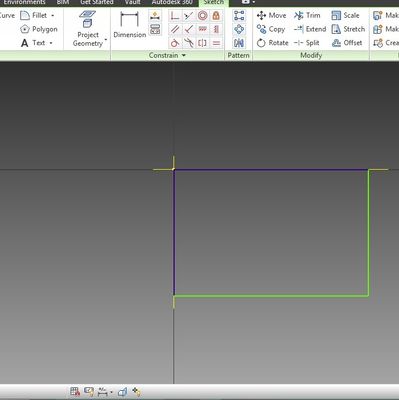Activate the Project Geometry tool
Screen dimensions: 399x400
[x=88, y=29]
